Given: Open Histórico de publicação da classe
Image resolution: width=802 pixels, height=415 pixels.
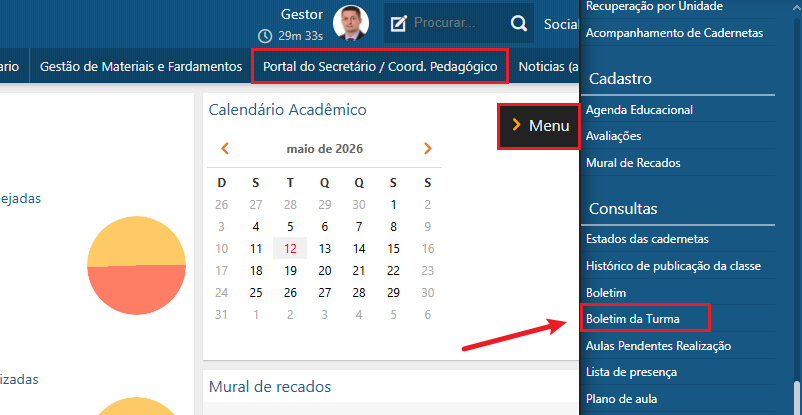Looking at the screenshot, I should (x=673, y=266).
